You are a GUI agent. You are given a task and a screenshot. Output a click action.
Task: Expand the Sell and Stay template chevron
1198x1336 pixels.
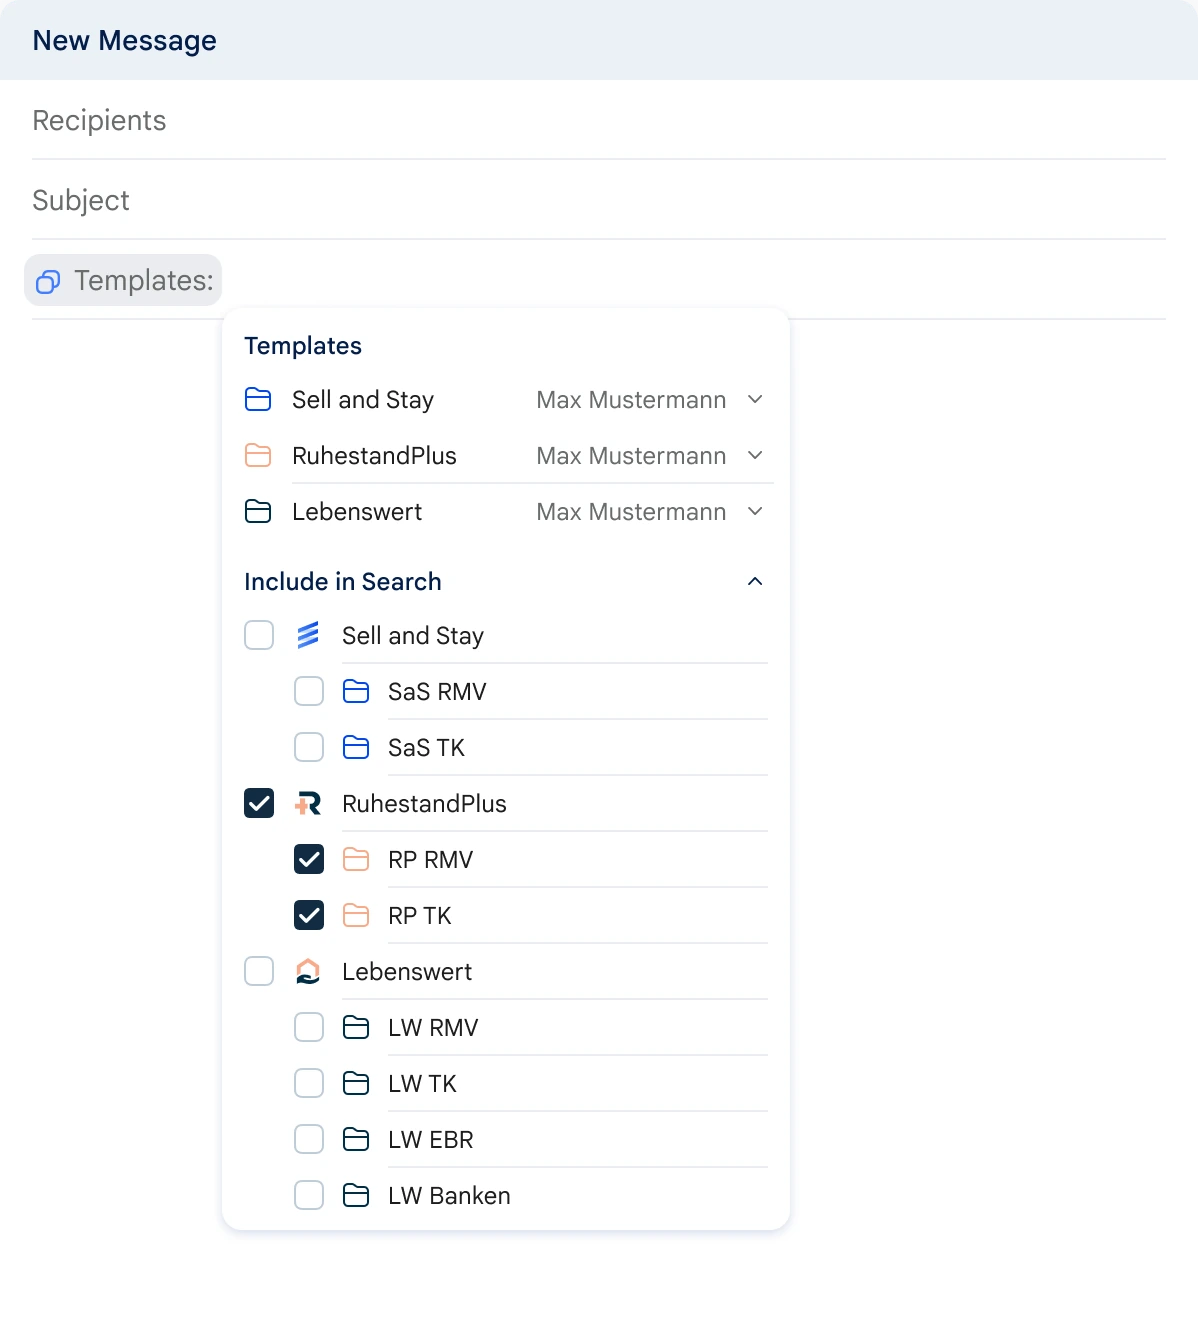(755, 400)
